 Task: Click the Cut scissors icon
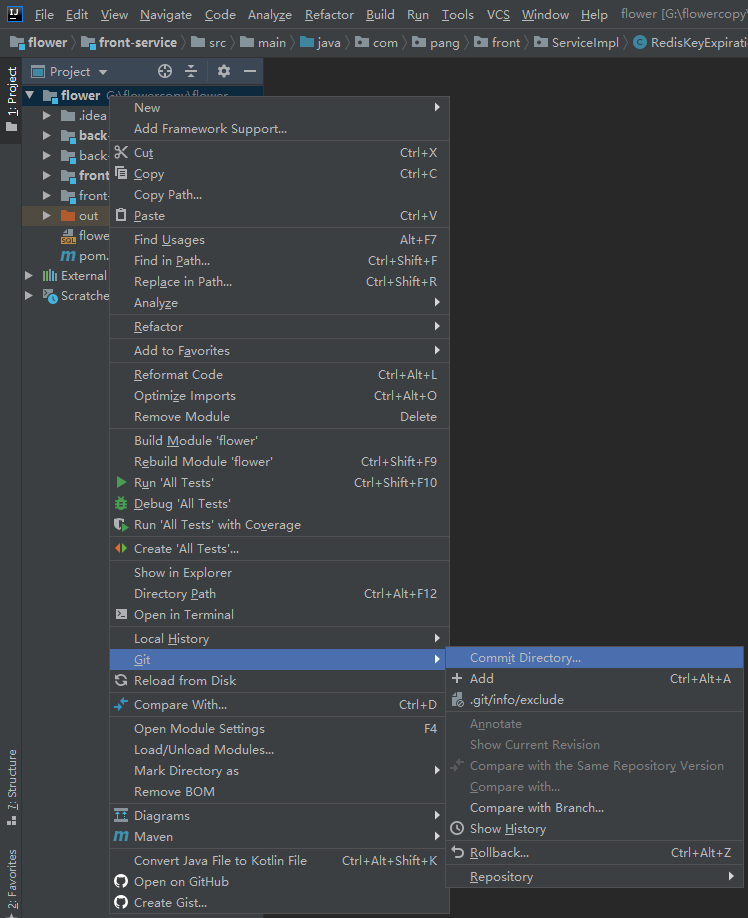tap(121, 152)
